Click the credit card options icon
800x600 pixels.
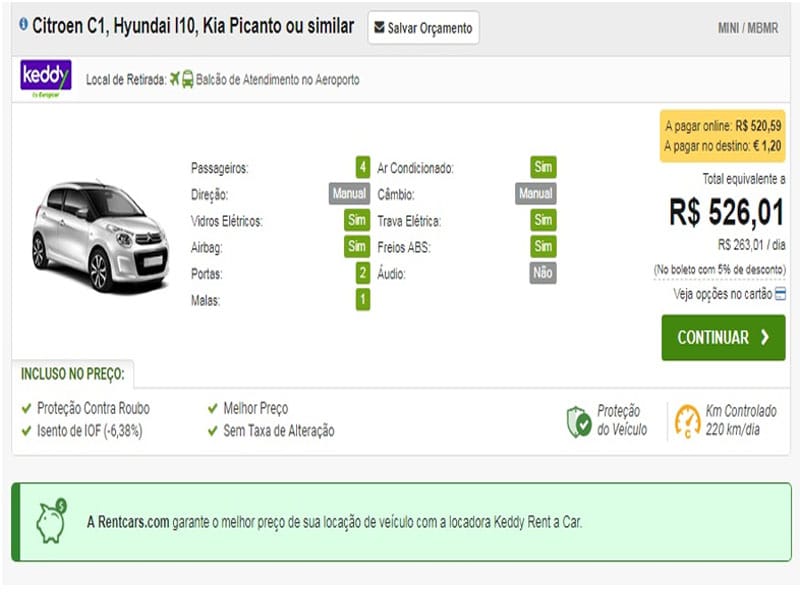780,294
